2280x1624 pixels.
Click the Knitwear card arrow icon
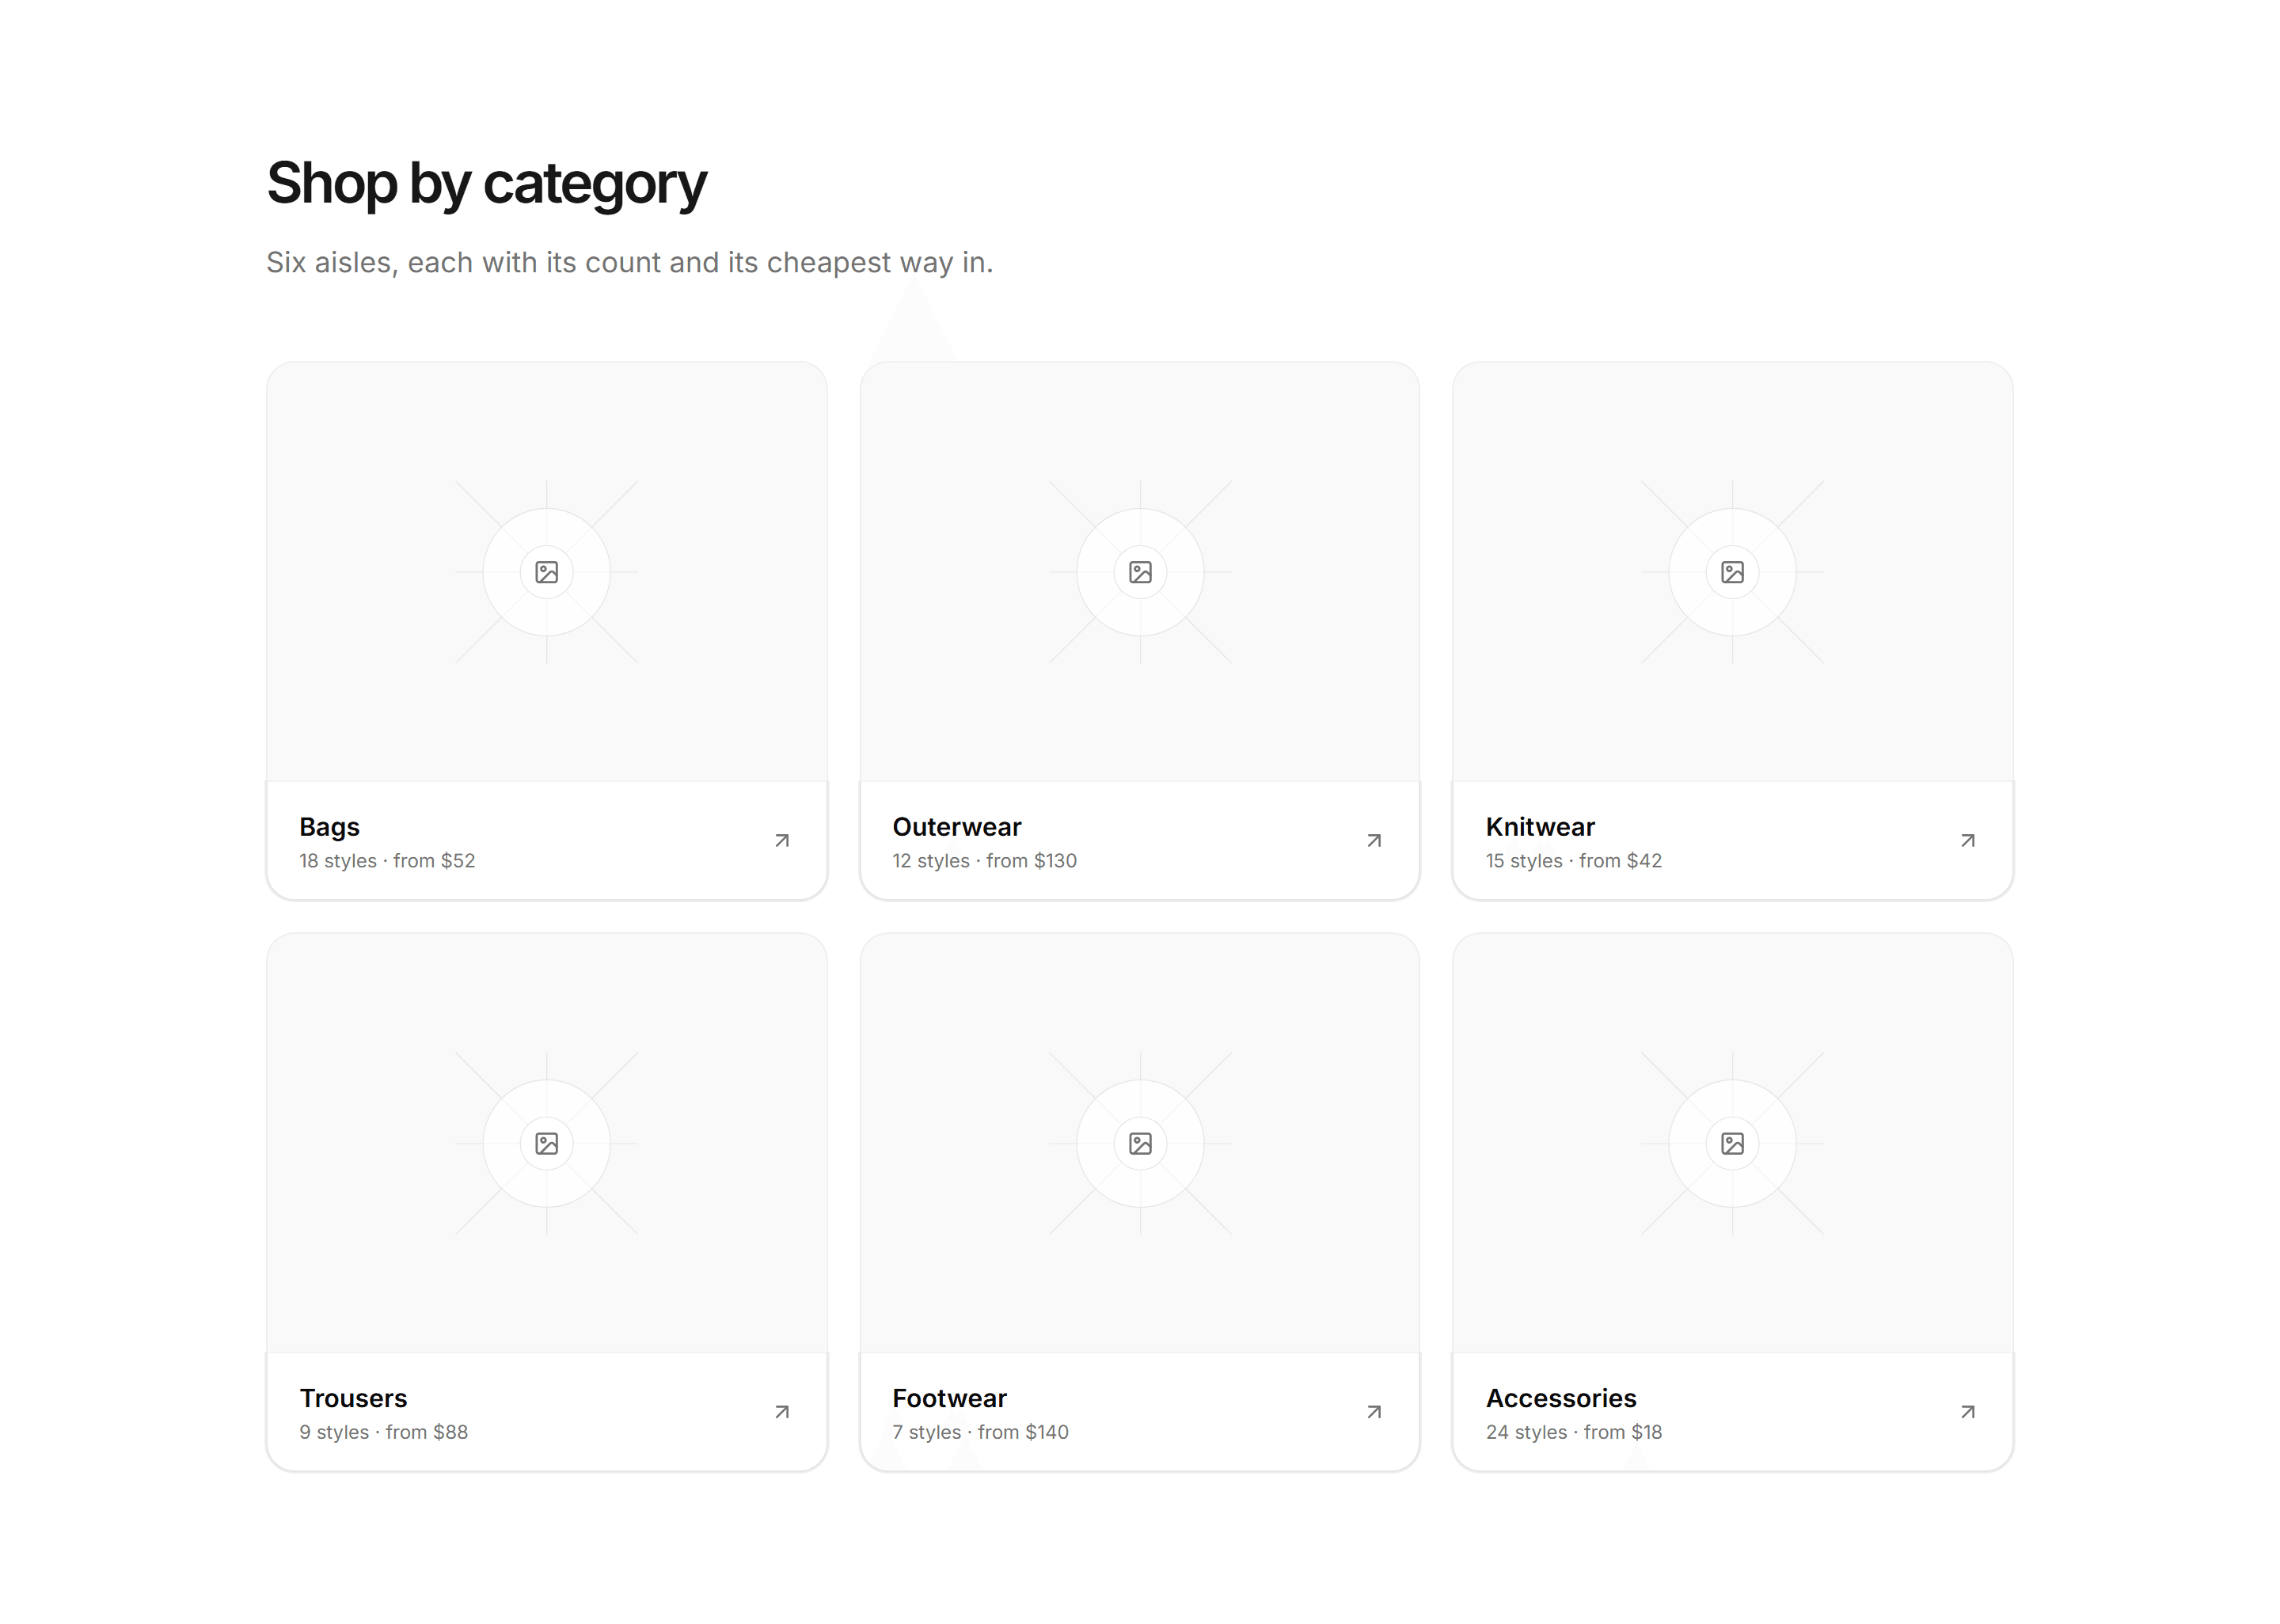[1968, 841]
